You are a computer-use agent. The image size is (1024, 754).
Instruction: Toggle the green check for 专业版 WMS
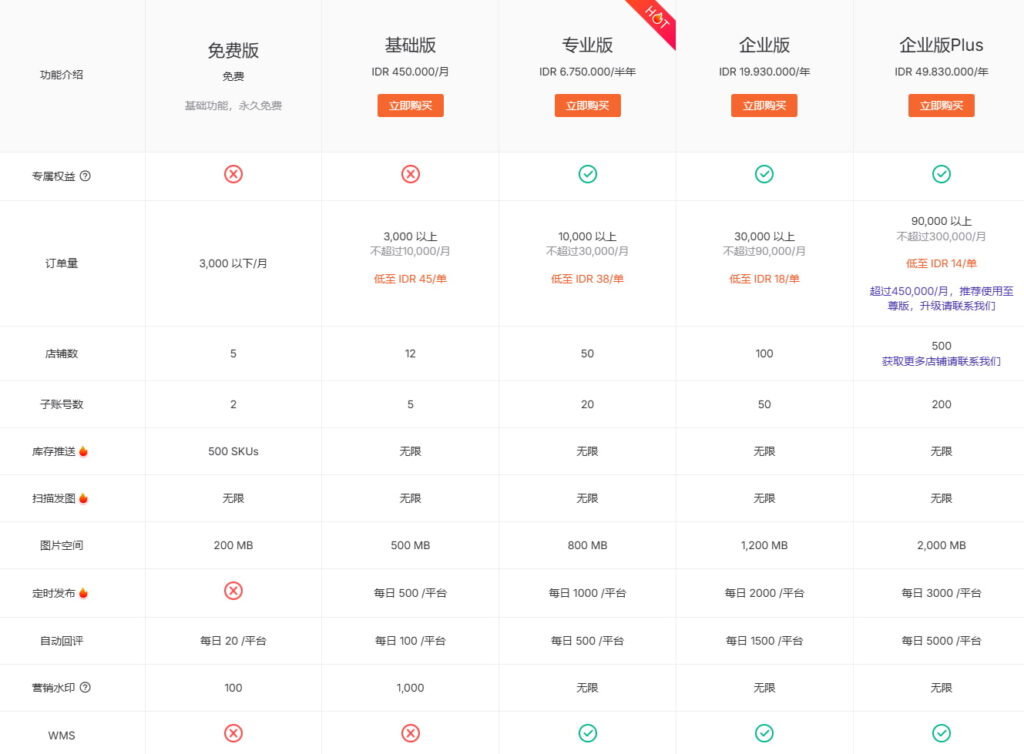click(587, 734)
